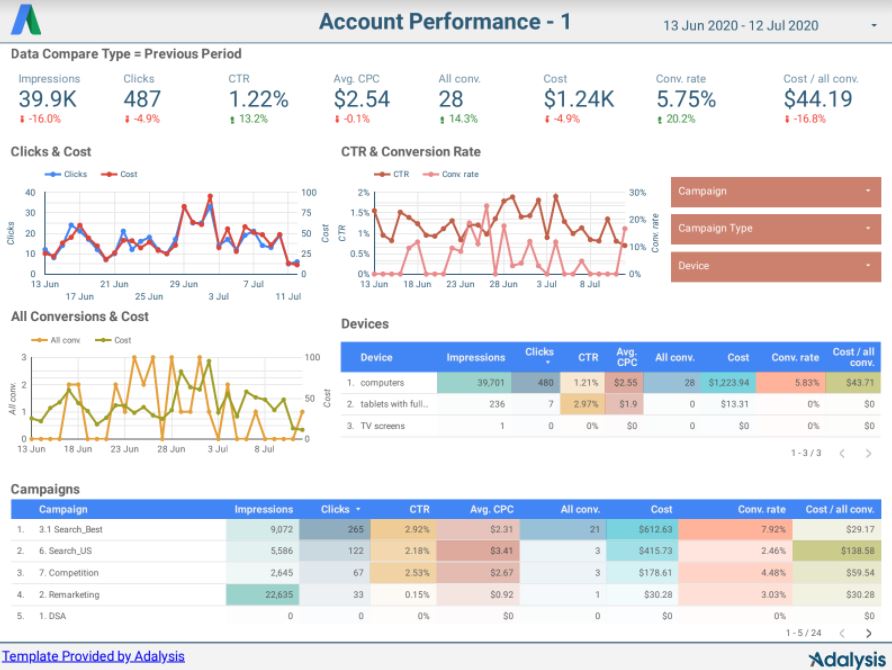Go to next page of Devices table
This screenshot has width=892, height=670.
868,453
